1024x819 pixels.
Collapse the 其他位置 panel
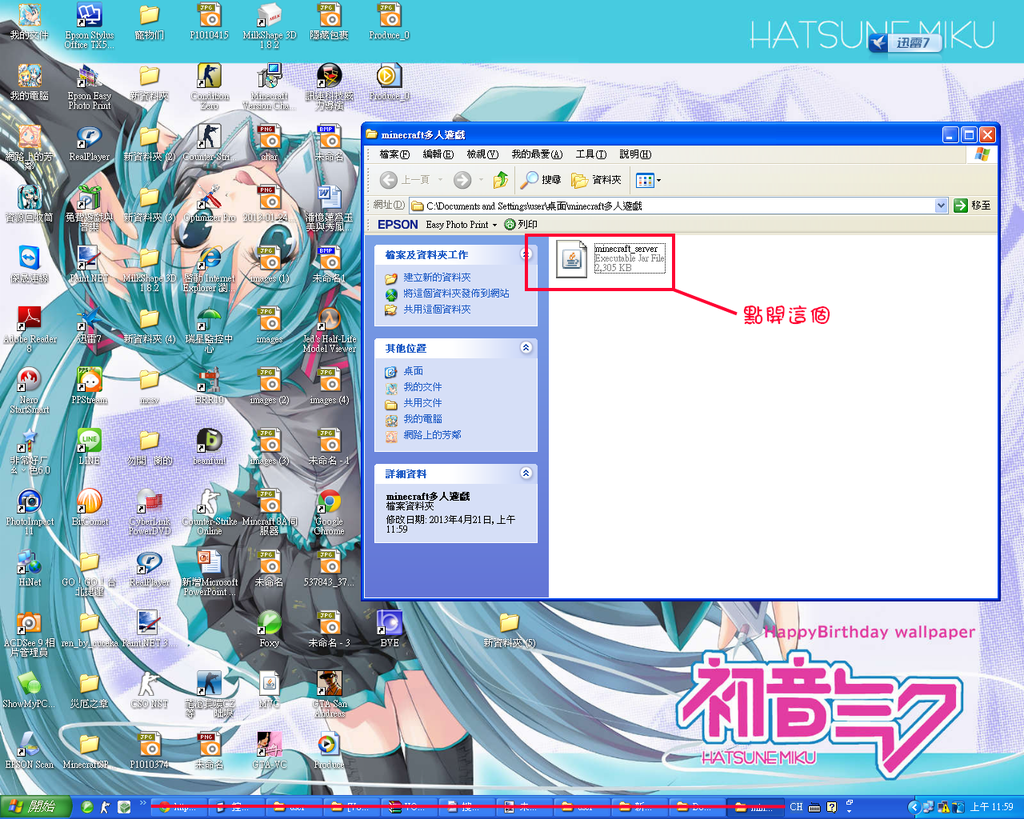click(x=526, y=347)
